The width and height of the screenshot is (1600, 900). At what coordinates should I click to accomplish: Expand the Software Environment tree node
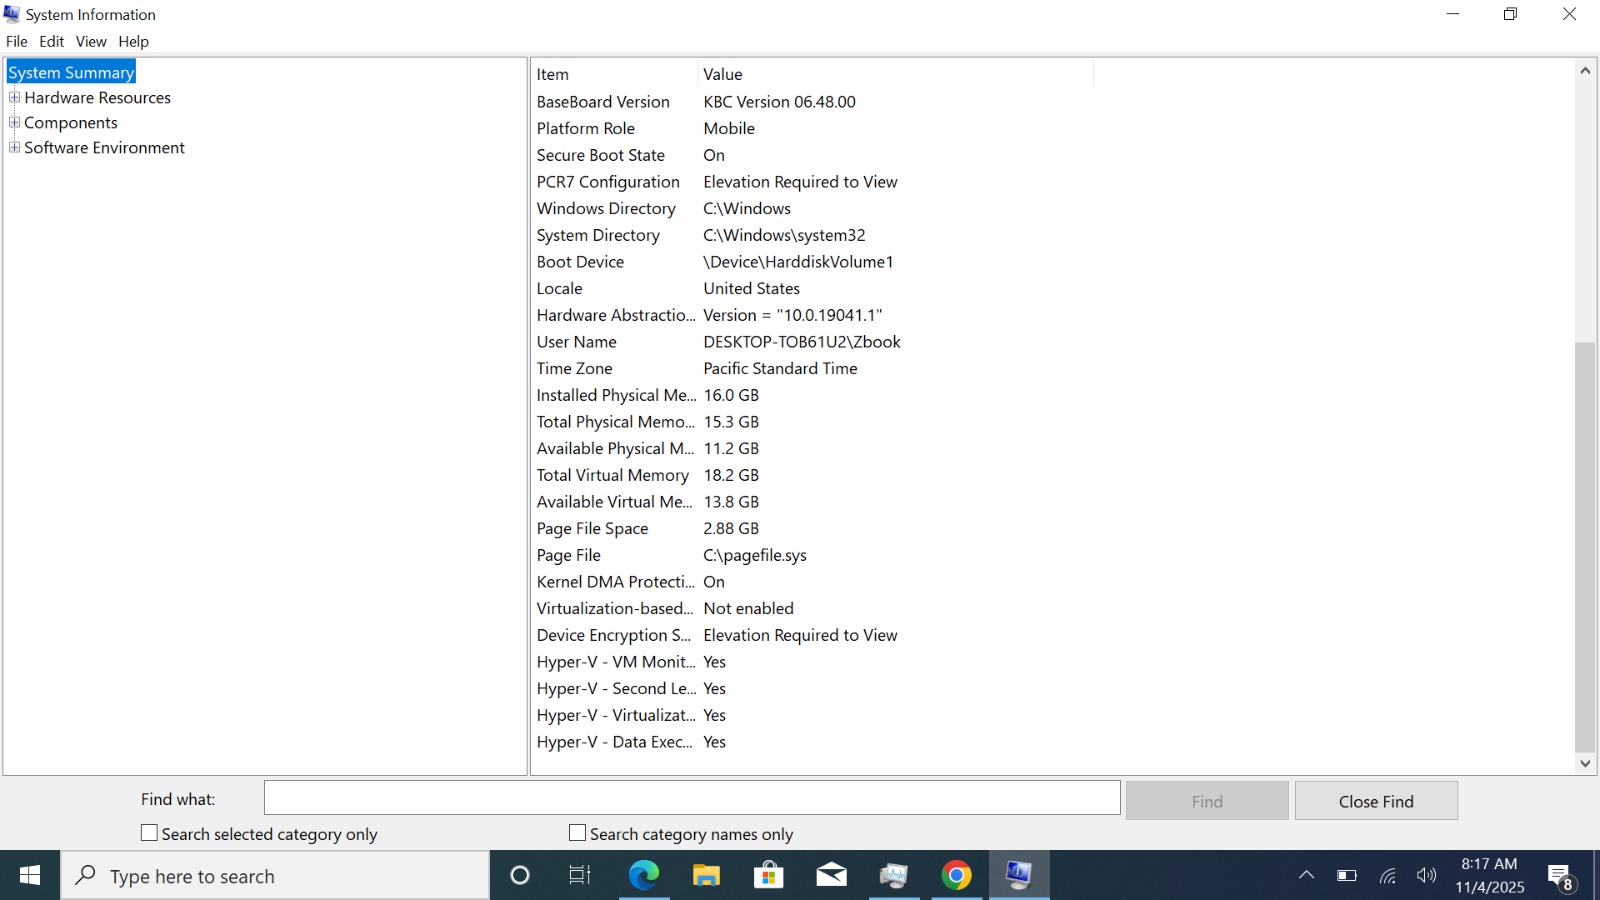14,148
